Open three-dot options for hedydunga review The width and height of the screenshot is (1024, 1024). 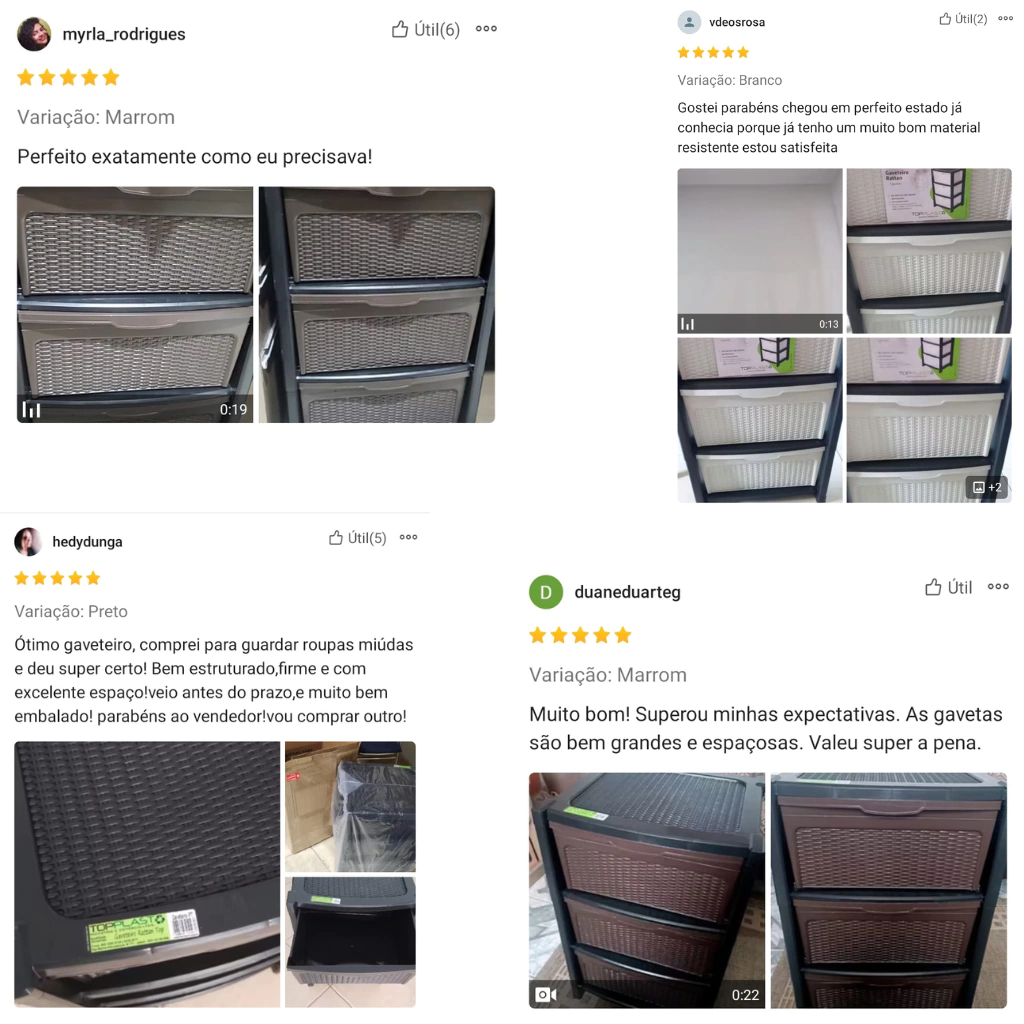pos(409,537)
